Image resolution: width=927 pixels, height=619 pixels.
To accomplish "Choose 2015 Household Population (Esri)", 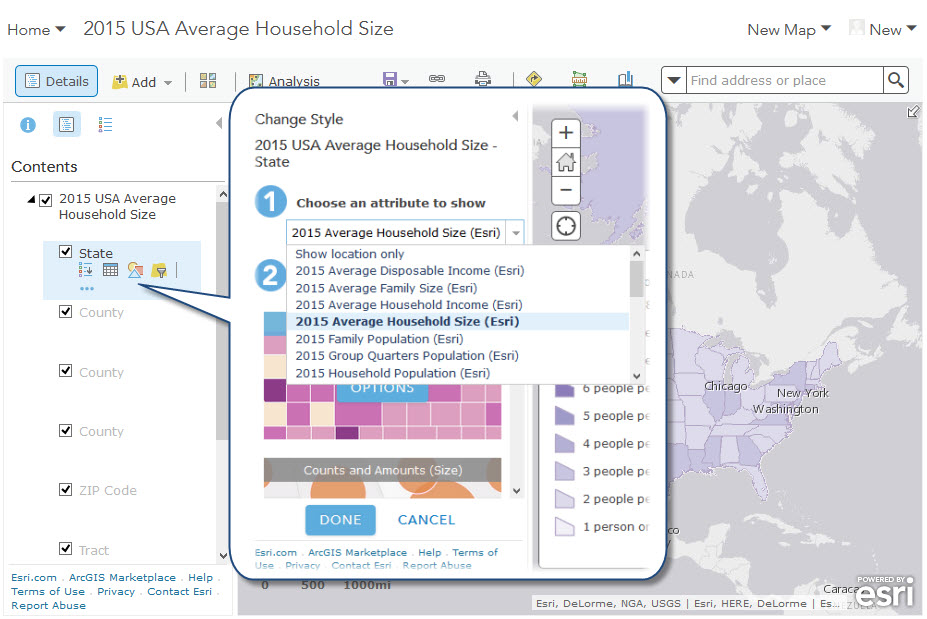I will (393, 373).
